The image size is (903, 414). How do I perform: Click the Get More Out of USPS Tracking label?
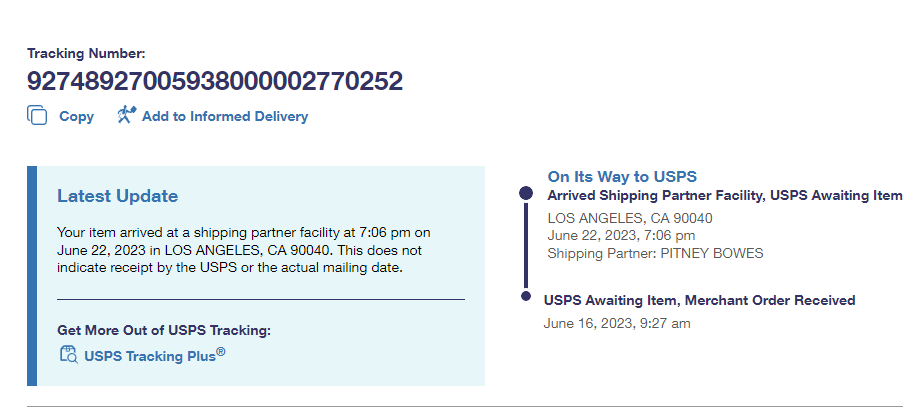click(164, 330)
